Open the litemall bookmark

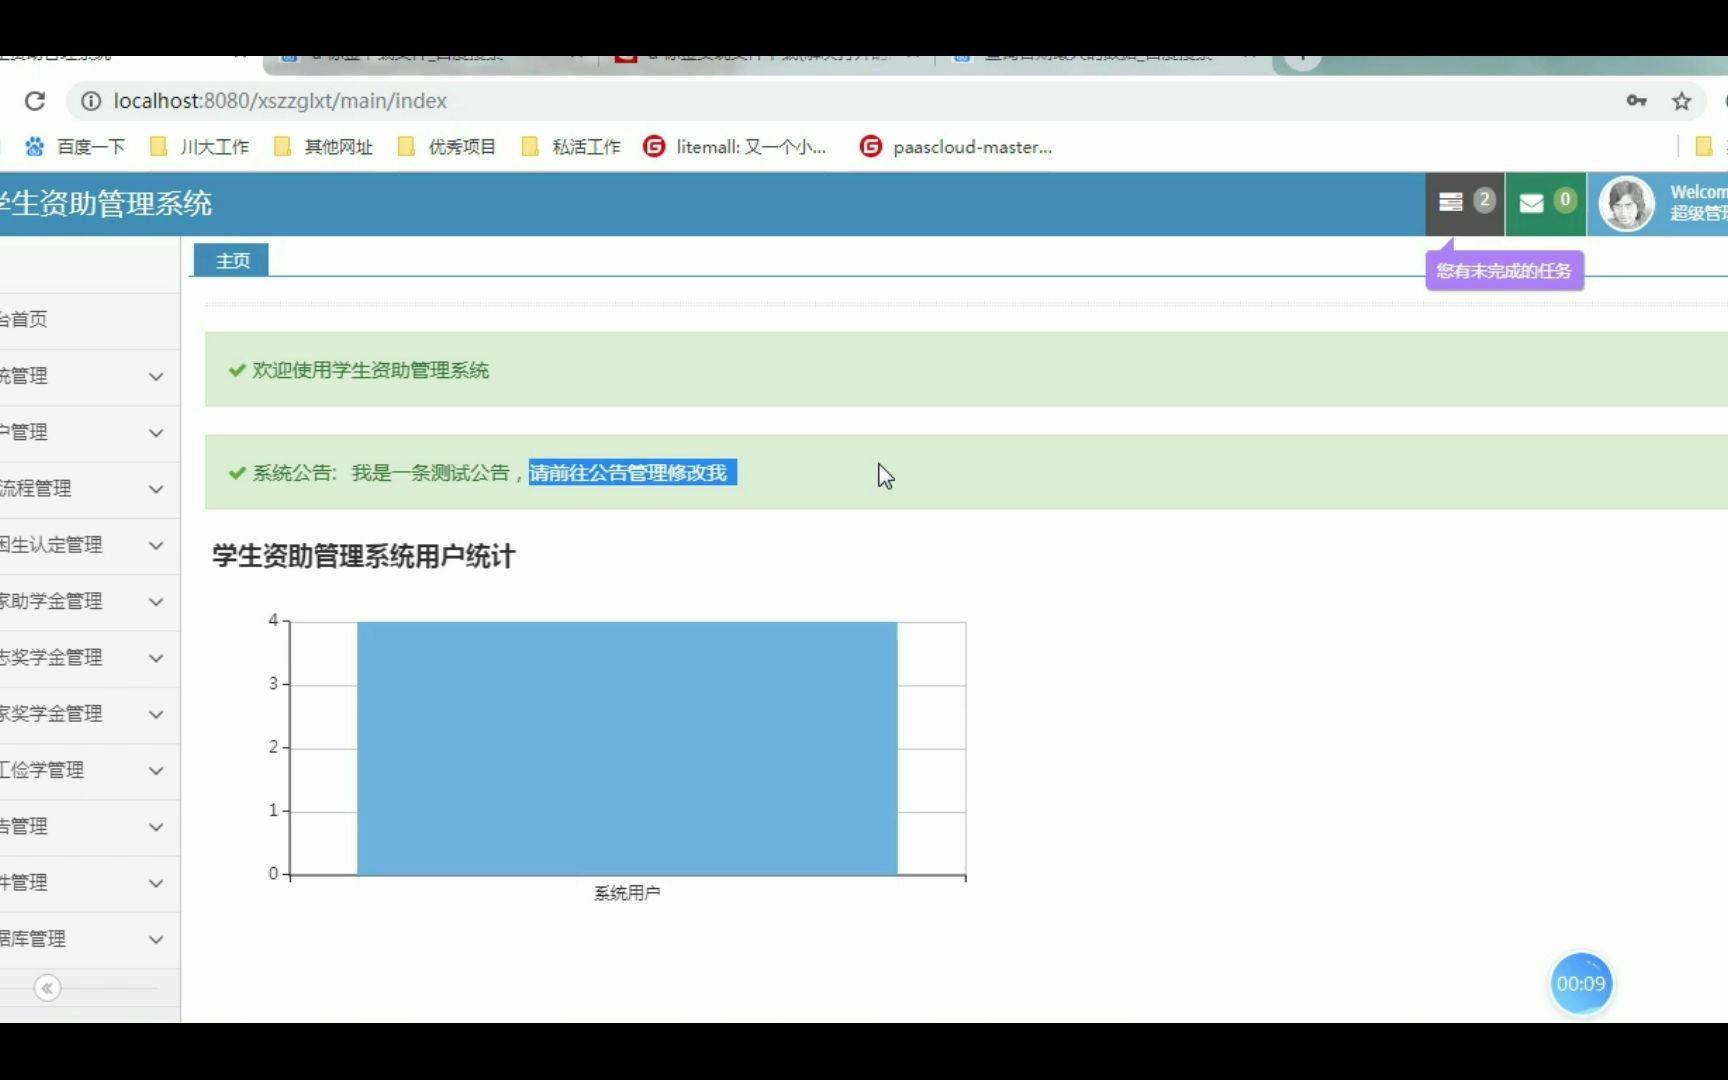tap(735, 147)
